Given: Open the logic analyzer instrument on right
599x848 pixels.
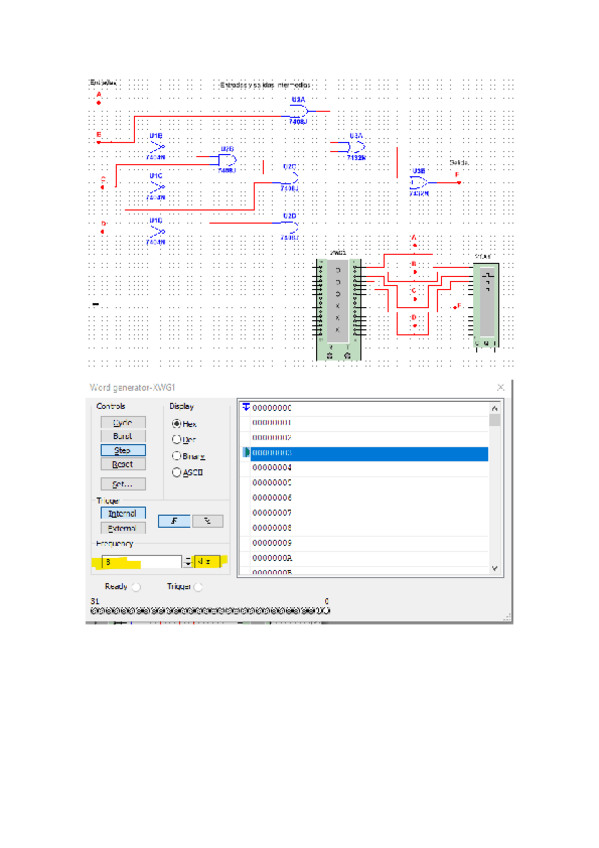Looking at the screenshot, I should pyautogui.click(x=485, y=304).
